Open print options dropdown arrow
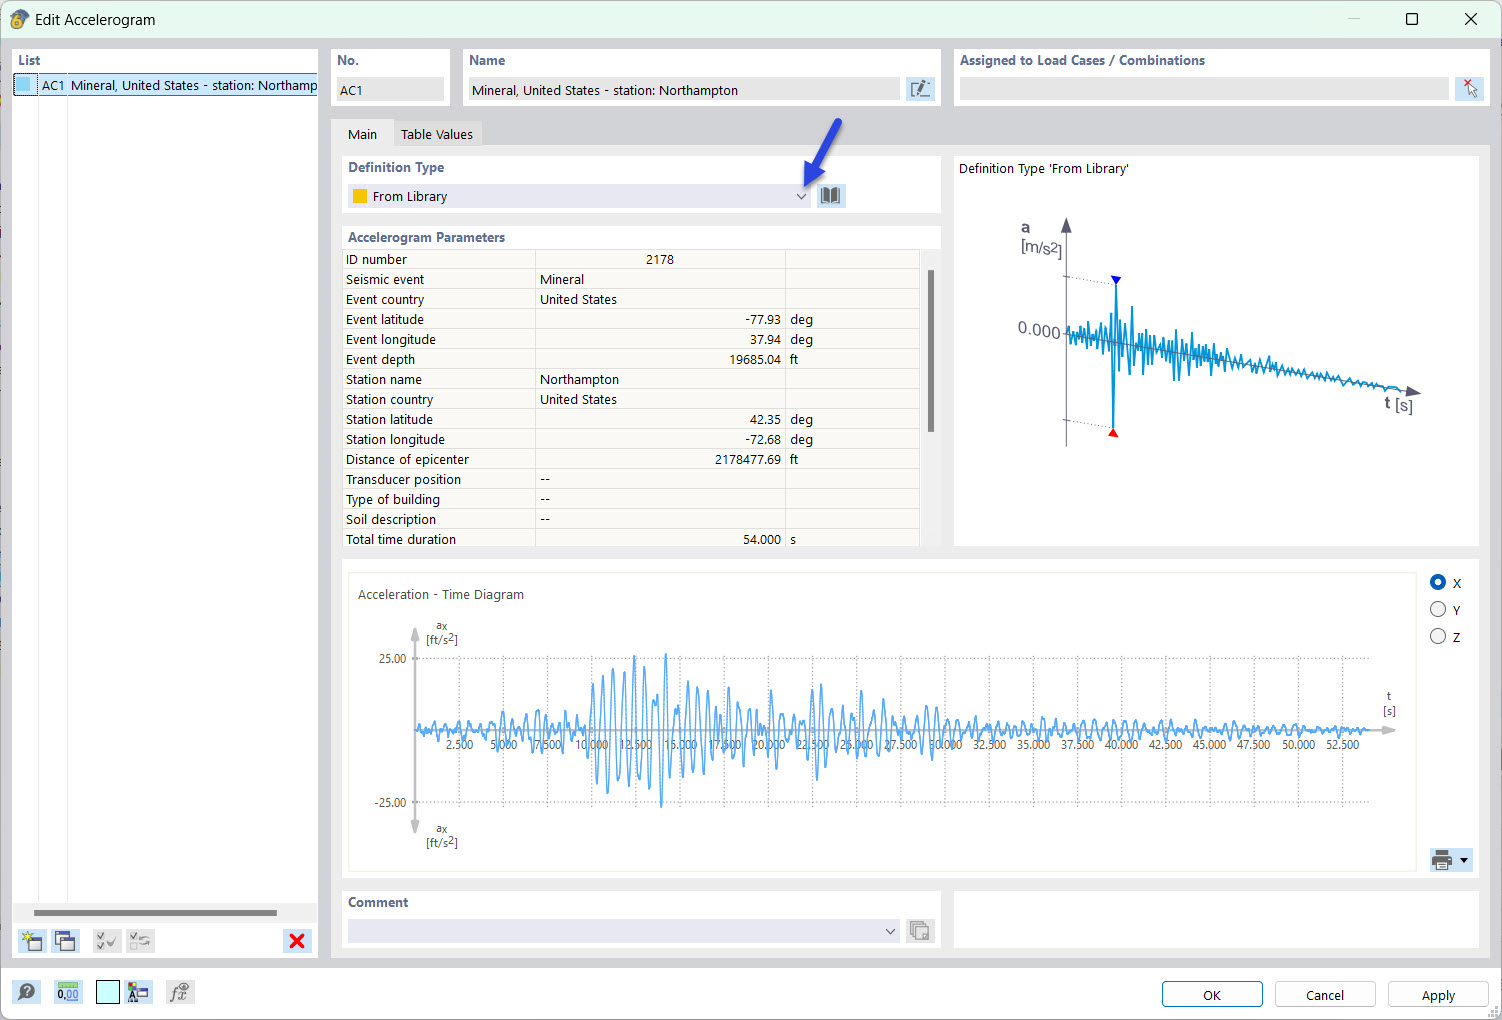 coord(1464,860)
